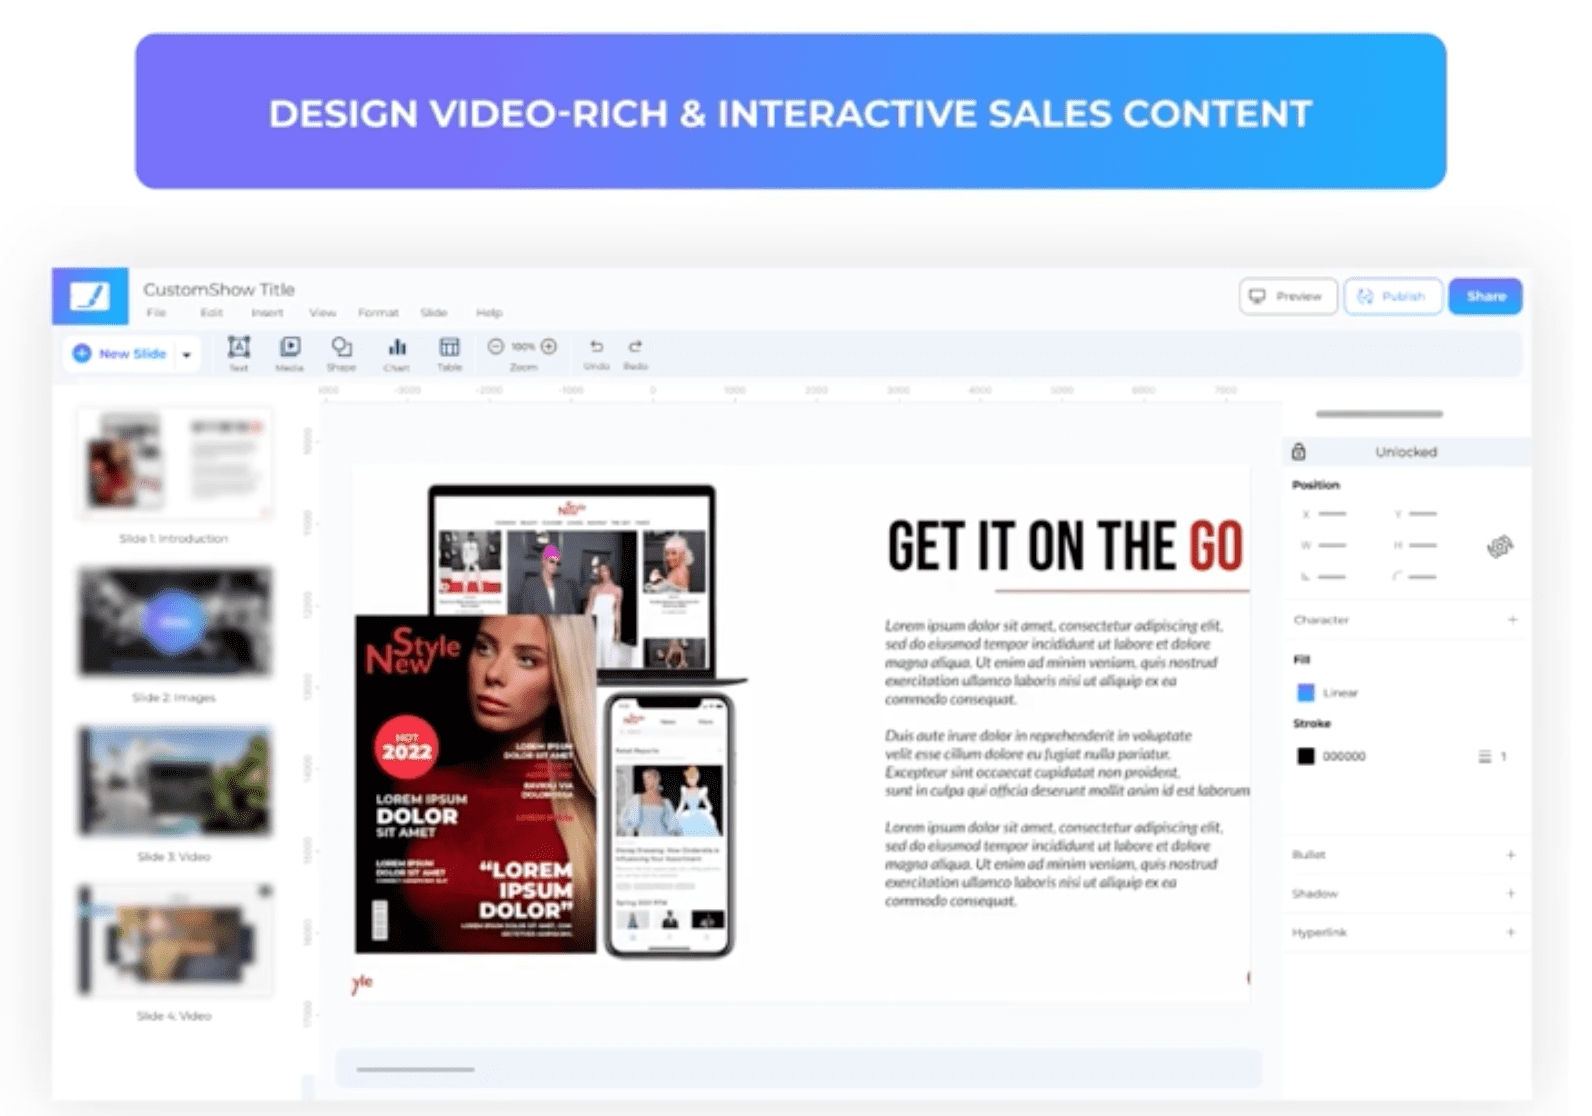
Task: Open the Insert menu
Action: (267, 313)
